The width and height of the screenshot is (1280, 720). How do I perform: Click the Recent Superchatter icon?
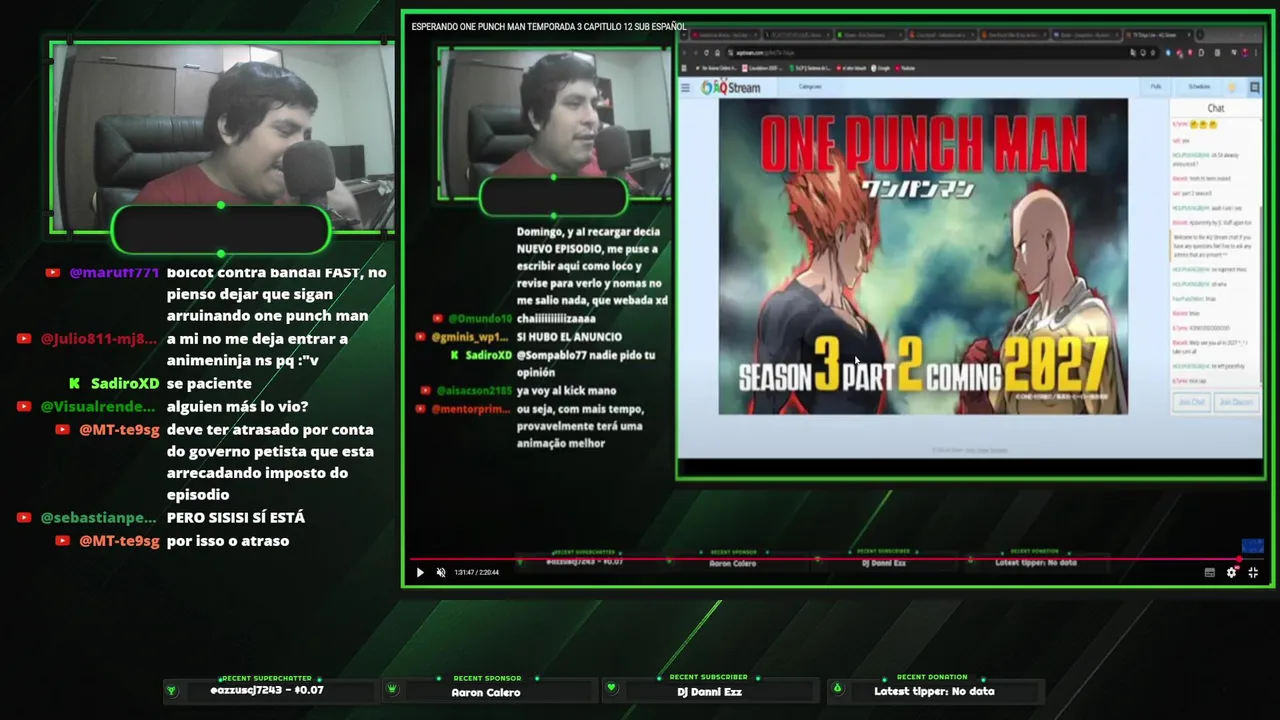[171, 689]
